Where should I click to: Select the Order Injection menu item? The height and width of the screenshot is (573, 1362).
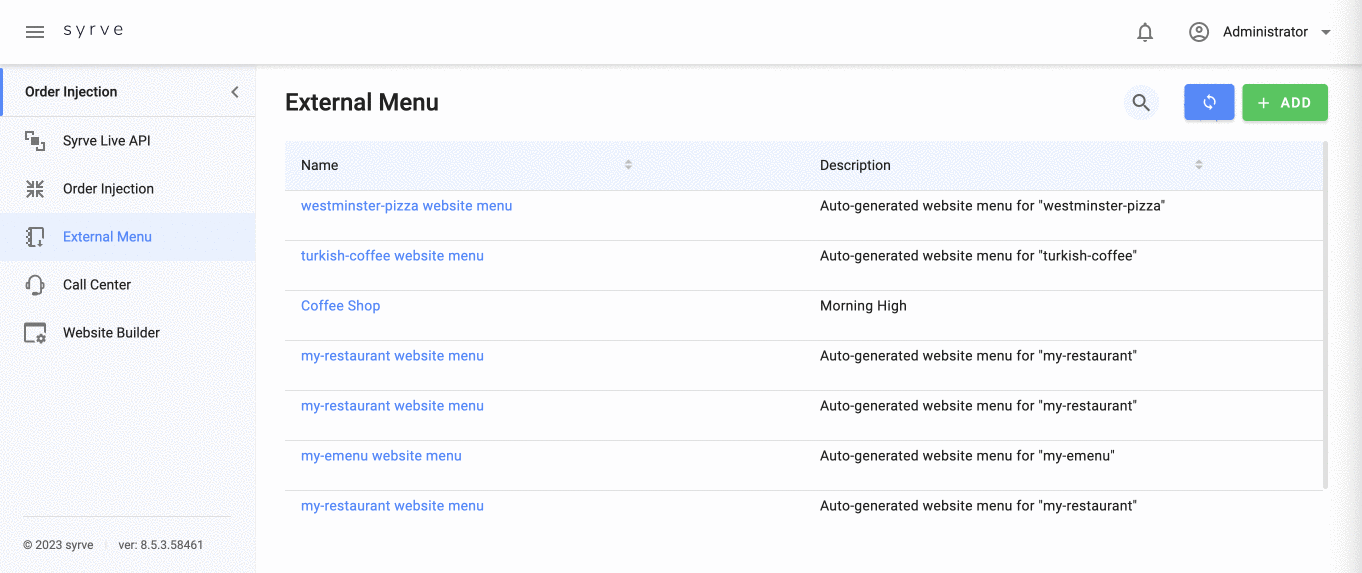pyautogui.click(x=108, y=189)
